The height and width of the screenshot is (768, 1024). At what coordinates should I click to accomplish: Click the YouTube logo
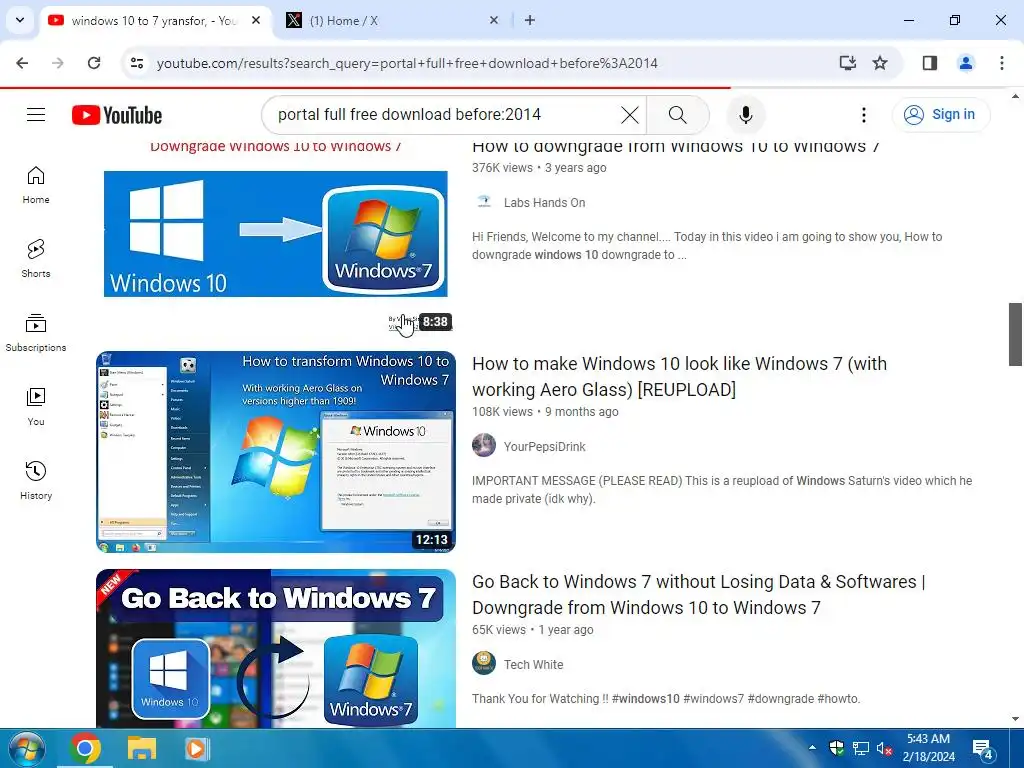click(117, 115)
